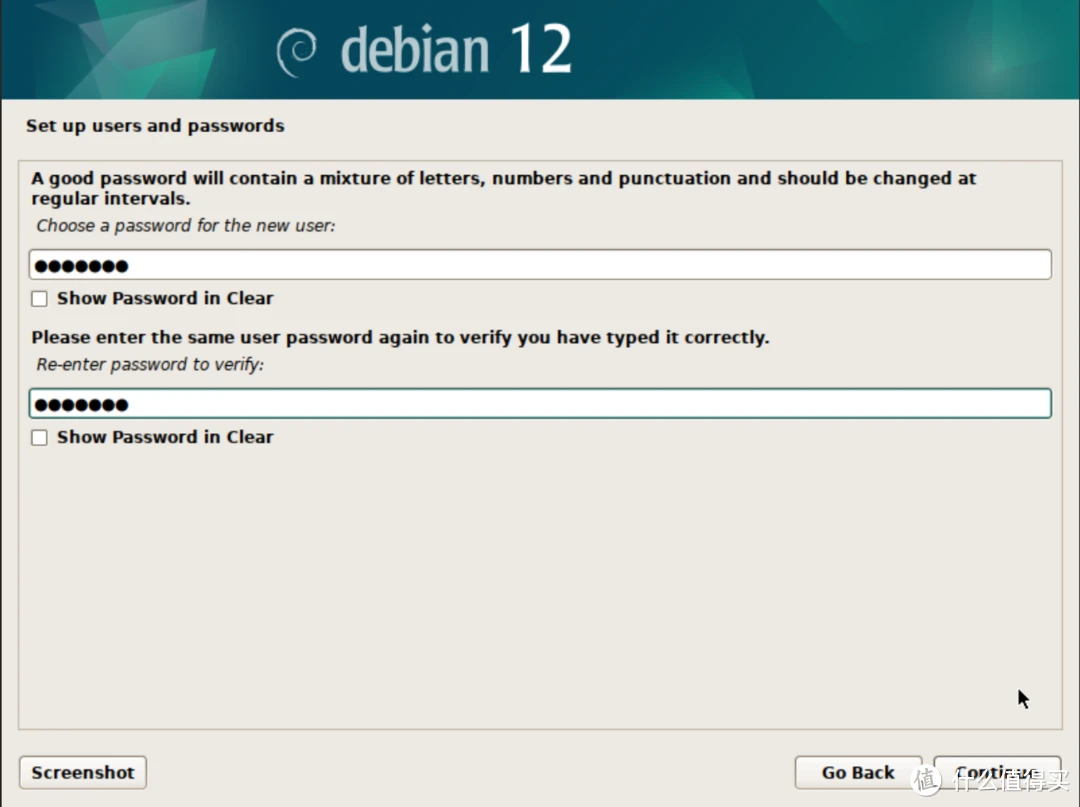
Task: Focus the re-enter password verification field
Action: (x=540, y=404)
